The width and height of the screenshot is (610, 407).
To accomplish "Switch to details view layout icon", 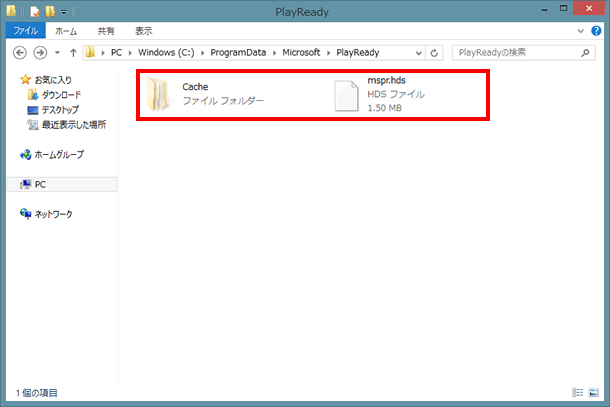I will [x=577, y=392].
